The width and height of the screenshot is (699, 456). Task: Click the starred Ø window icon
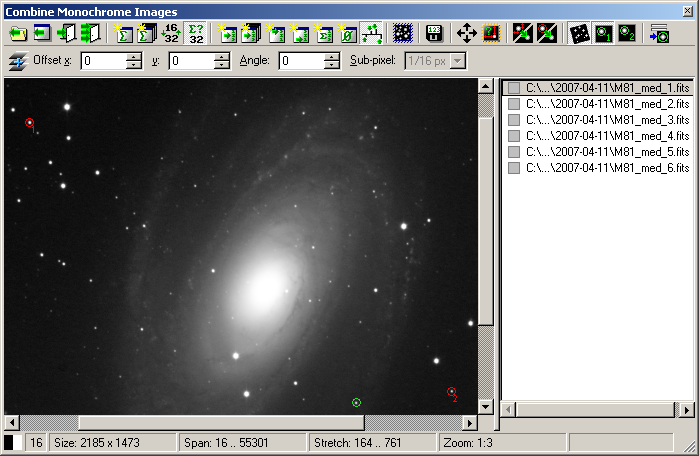click(x=347, y=33)
